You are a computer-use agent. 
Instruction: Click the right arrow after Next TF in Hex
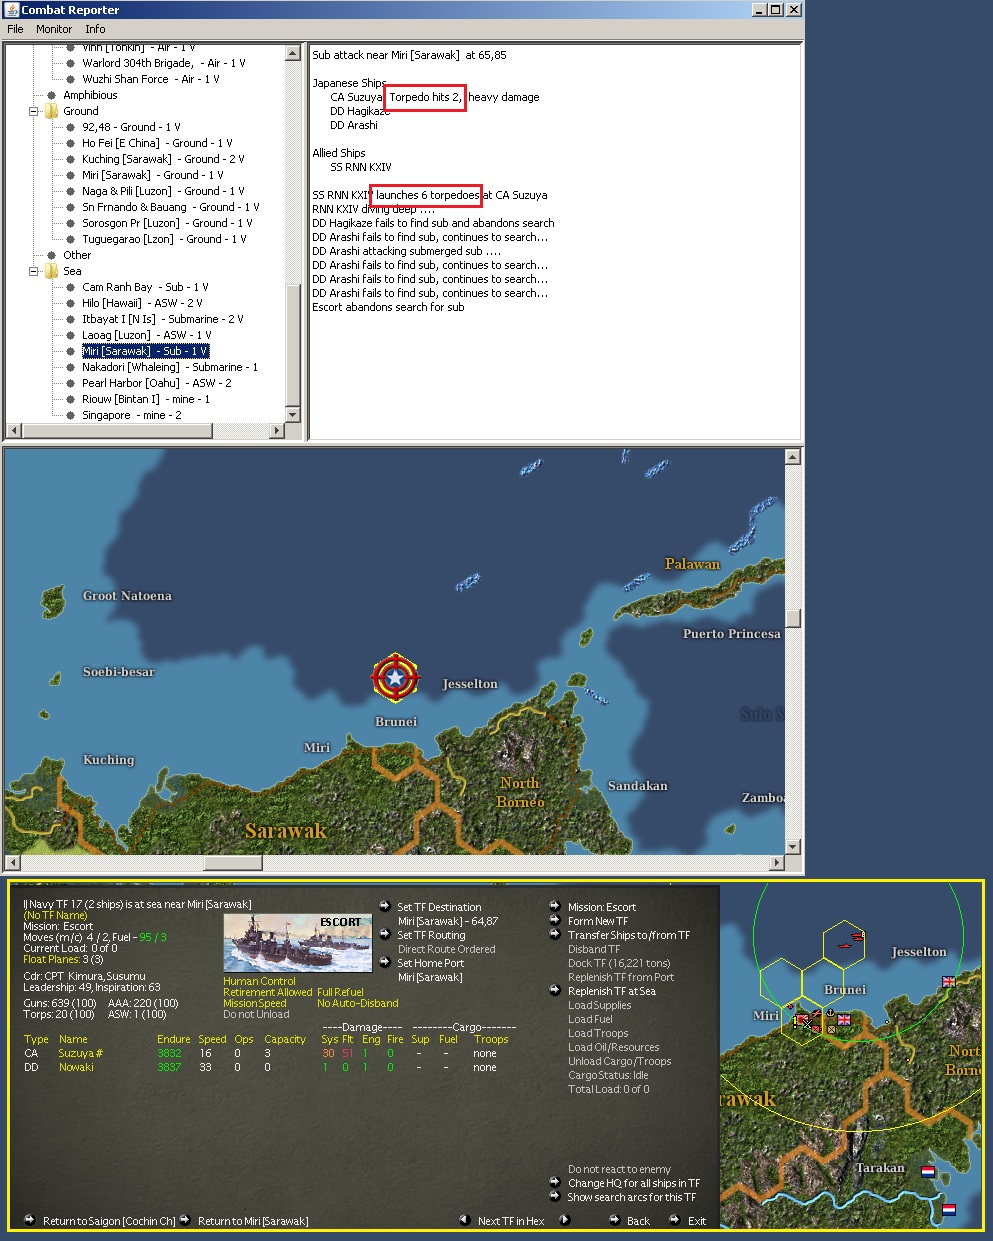tap(564, 1220)
